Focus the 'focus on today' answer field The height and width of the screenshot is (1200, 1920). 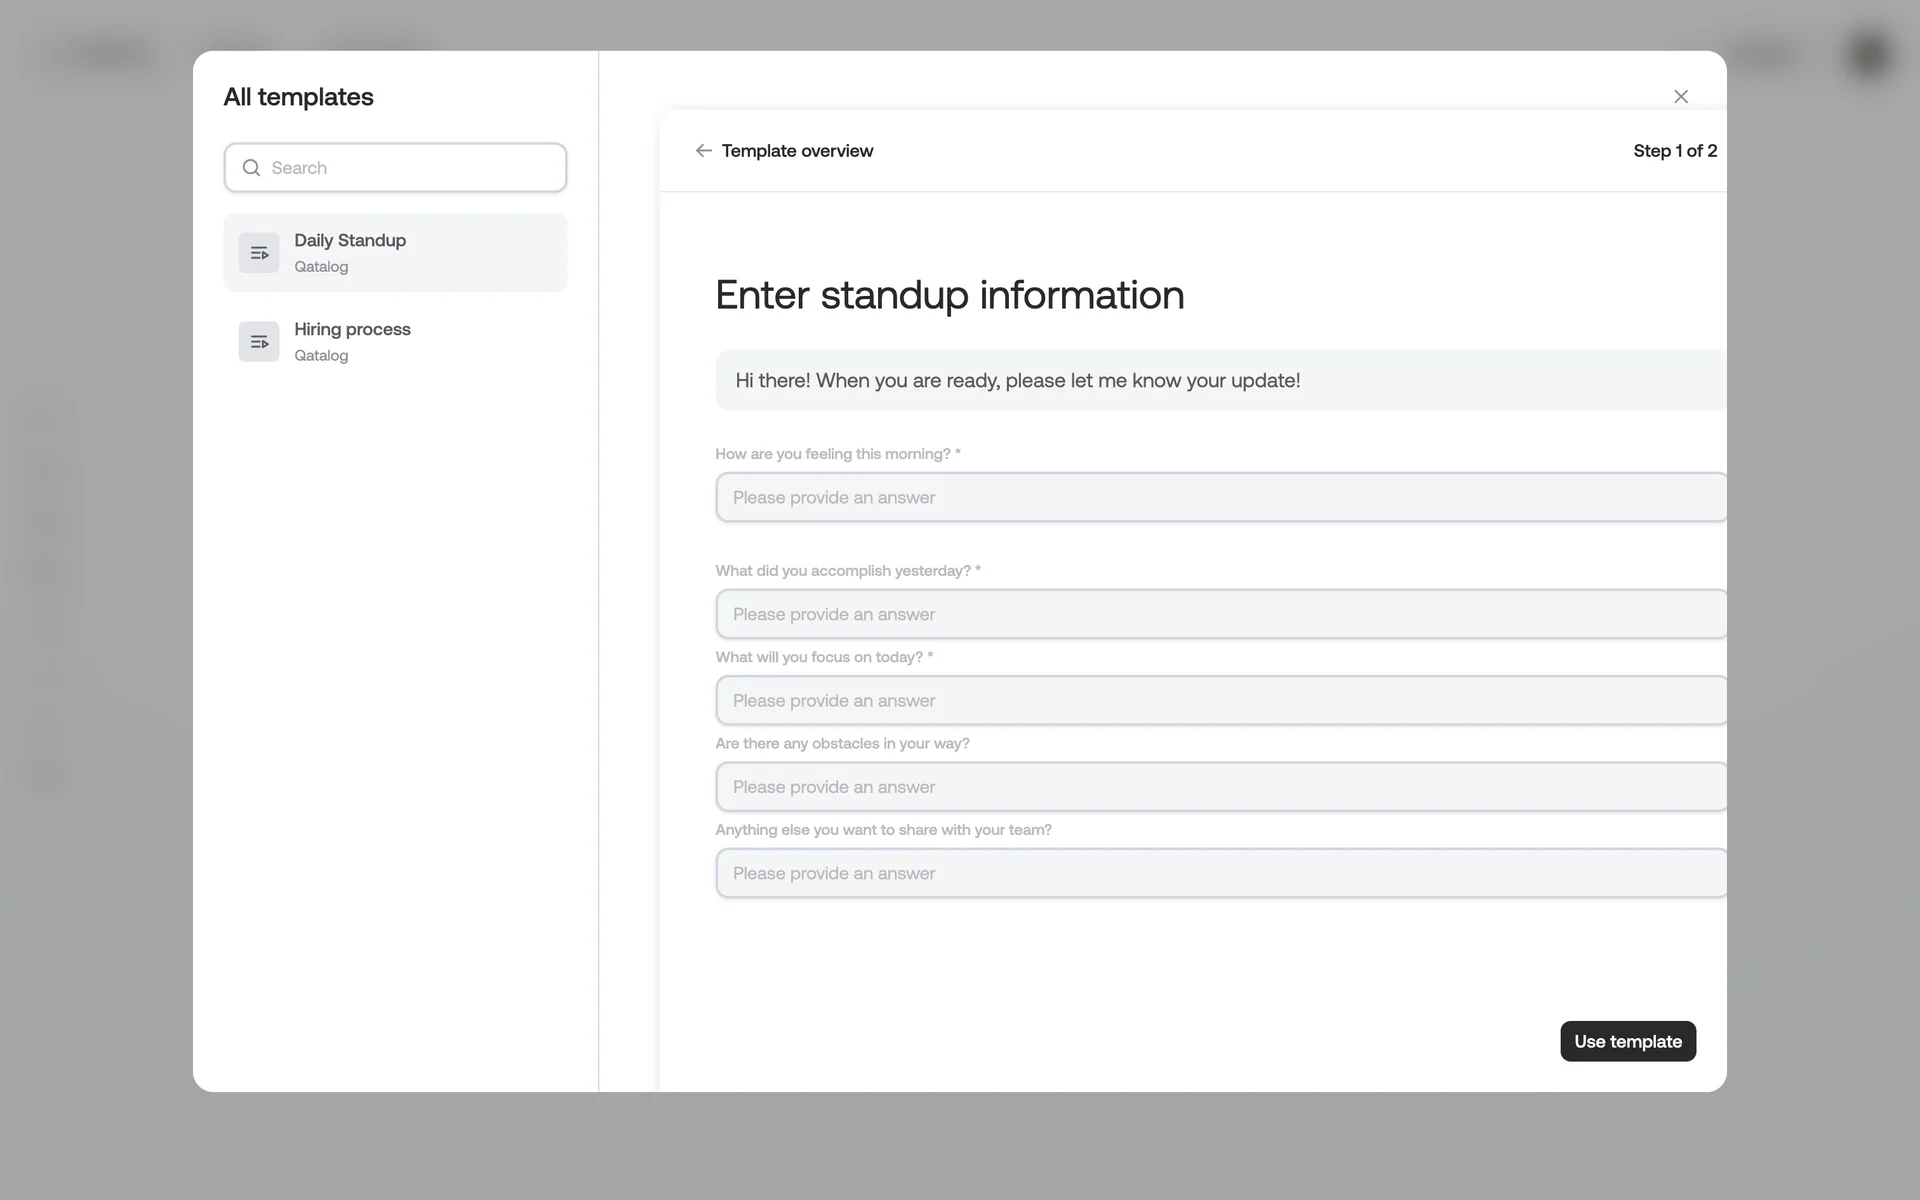[x=1220, y=700]
